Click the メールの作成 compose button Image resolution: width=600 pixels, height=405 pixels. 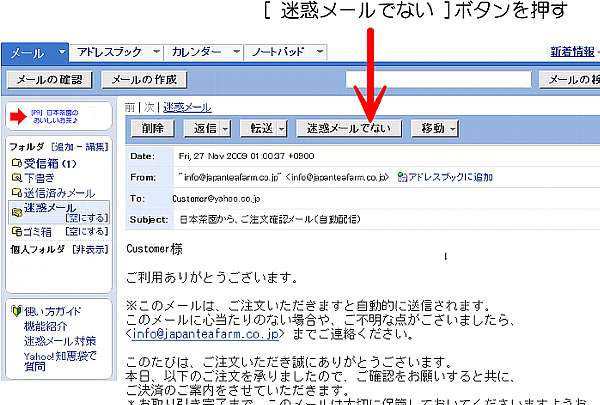[143, 80]
